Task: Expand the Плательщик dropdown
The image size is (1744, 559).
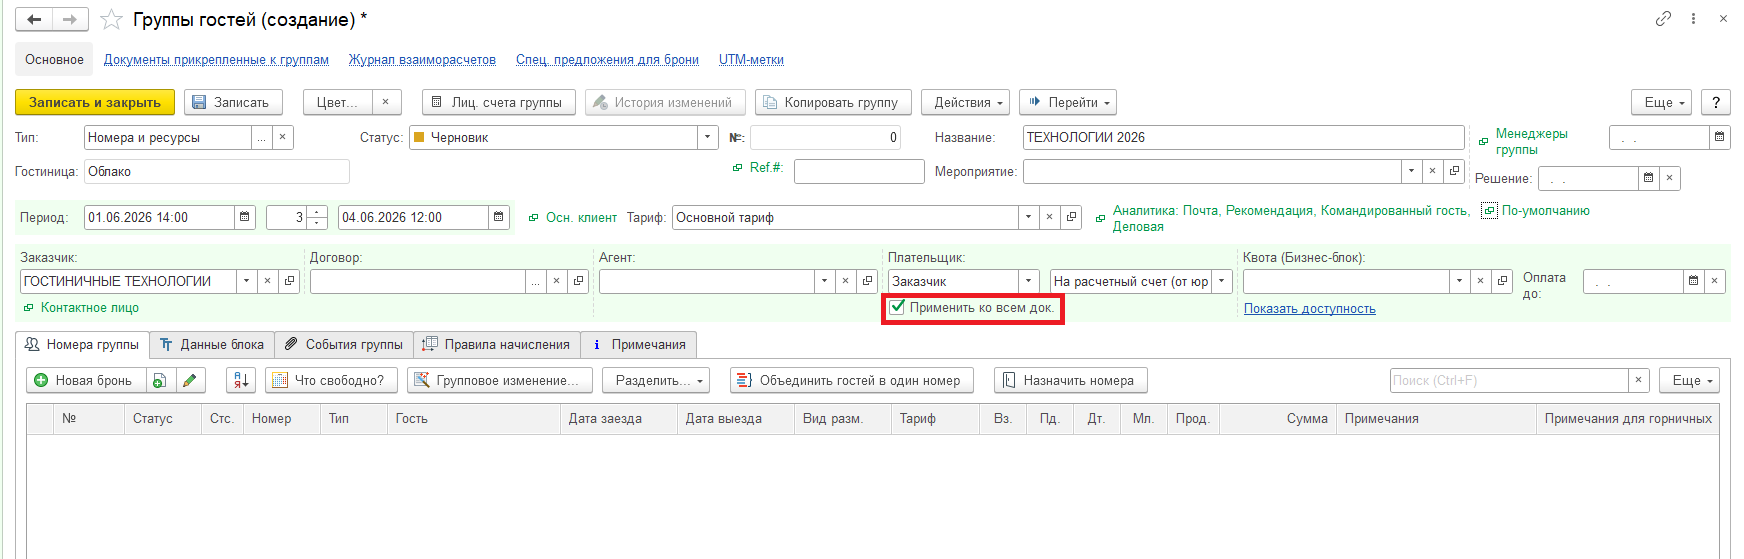Action: click(1028, 281)
